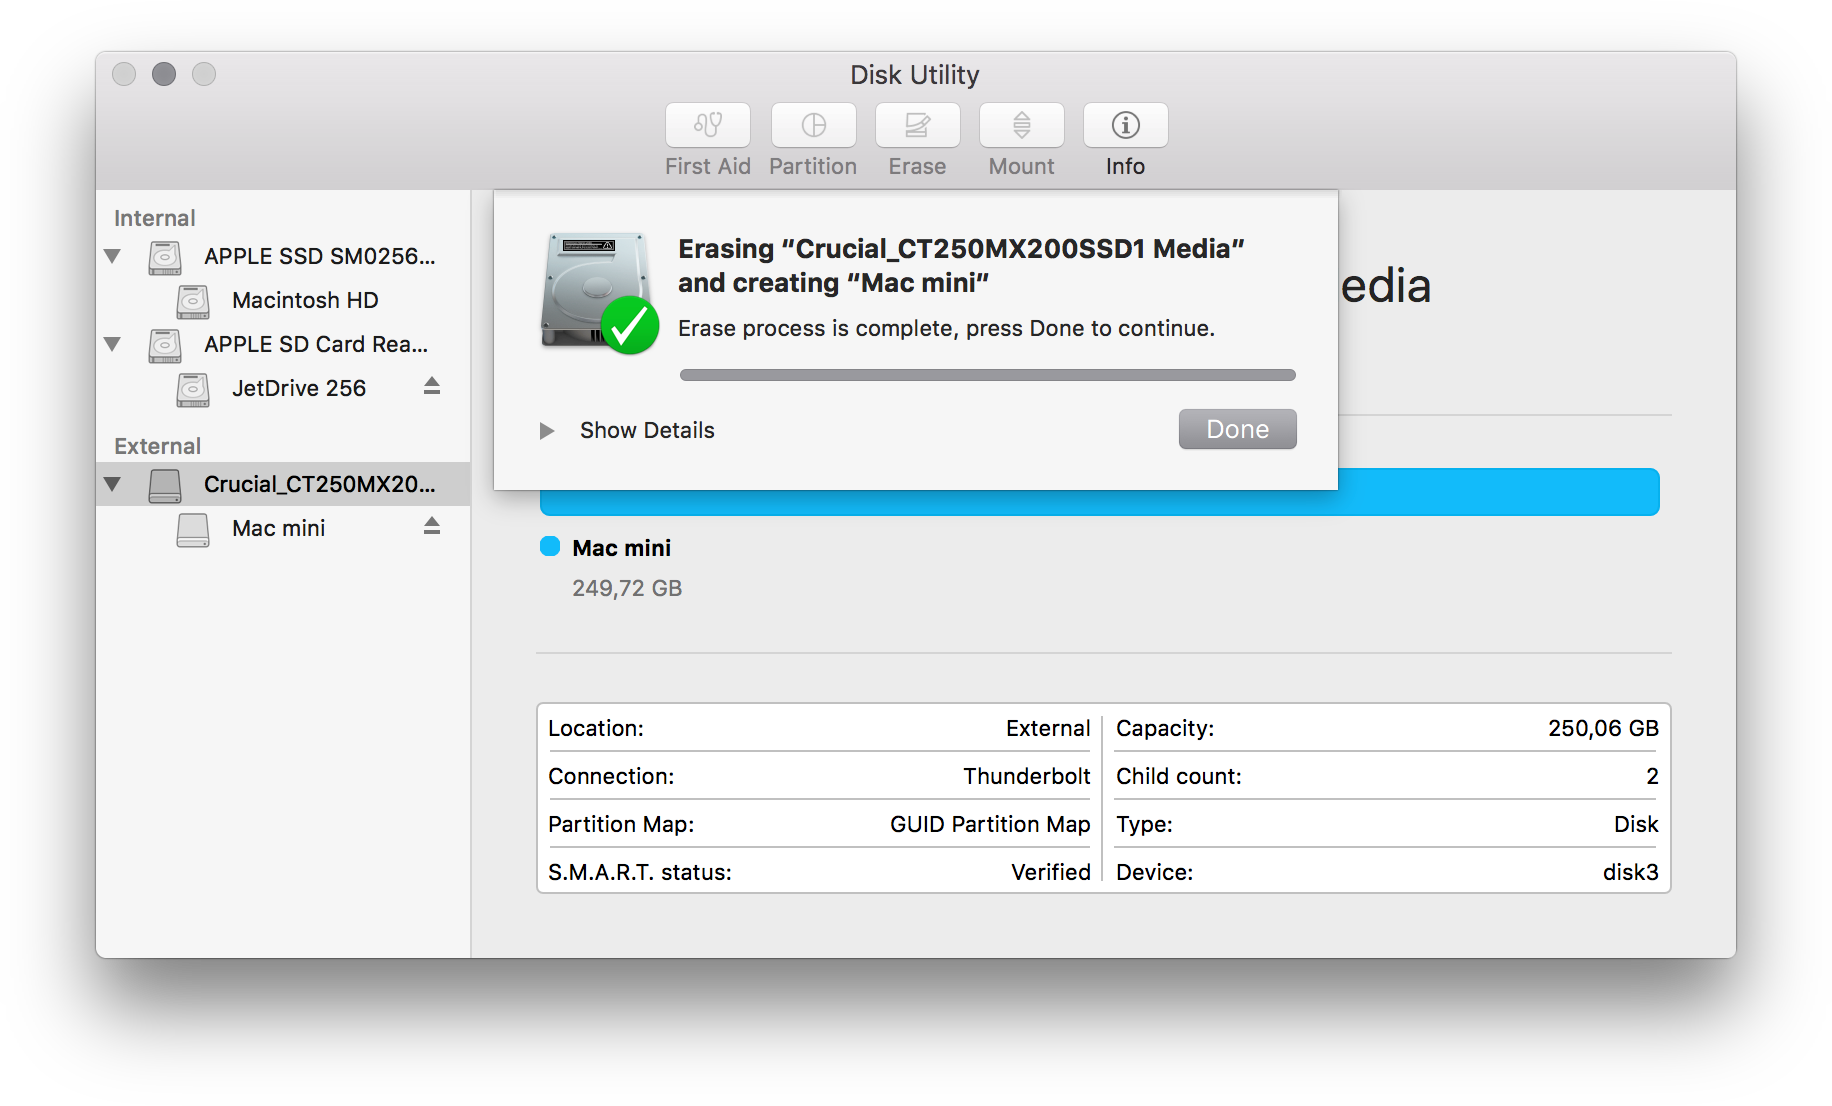The image size is (1832, 1106).
Task: Collapse the Crucial_CT250MX20 tree row
Action: [x=113, y=484]
